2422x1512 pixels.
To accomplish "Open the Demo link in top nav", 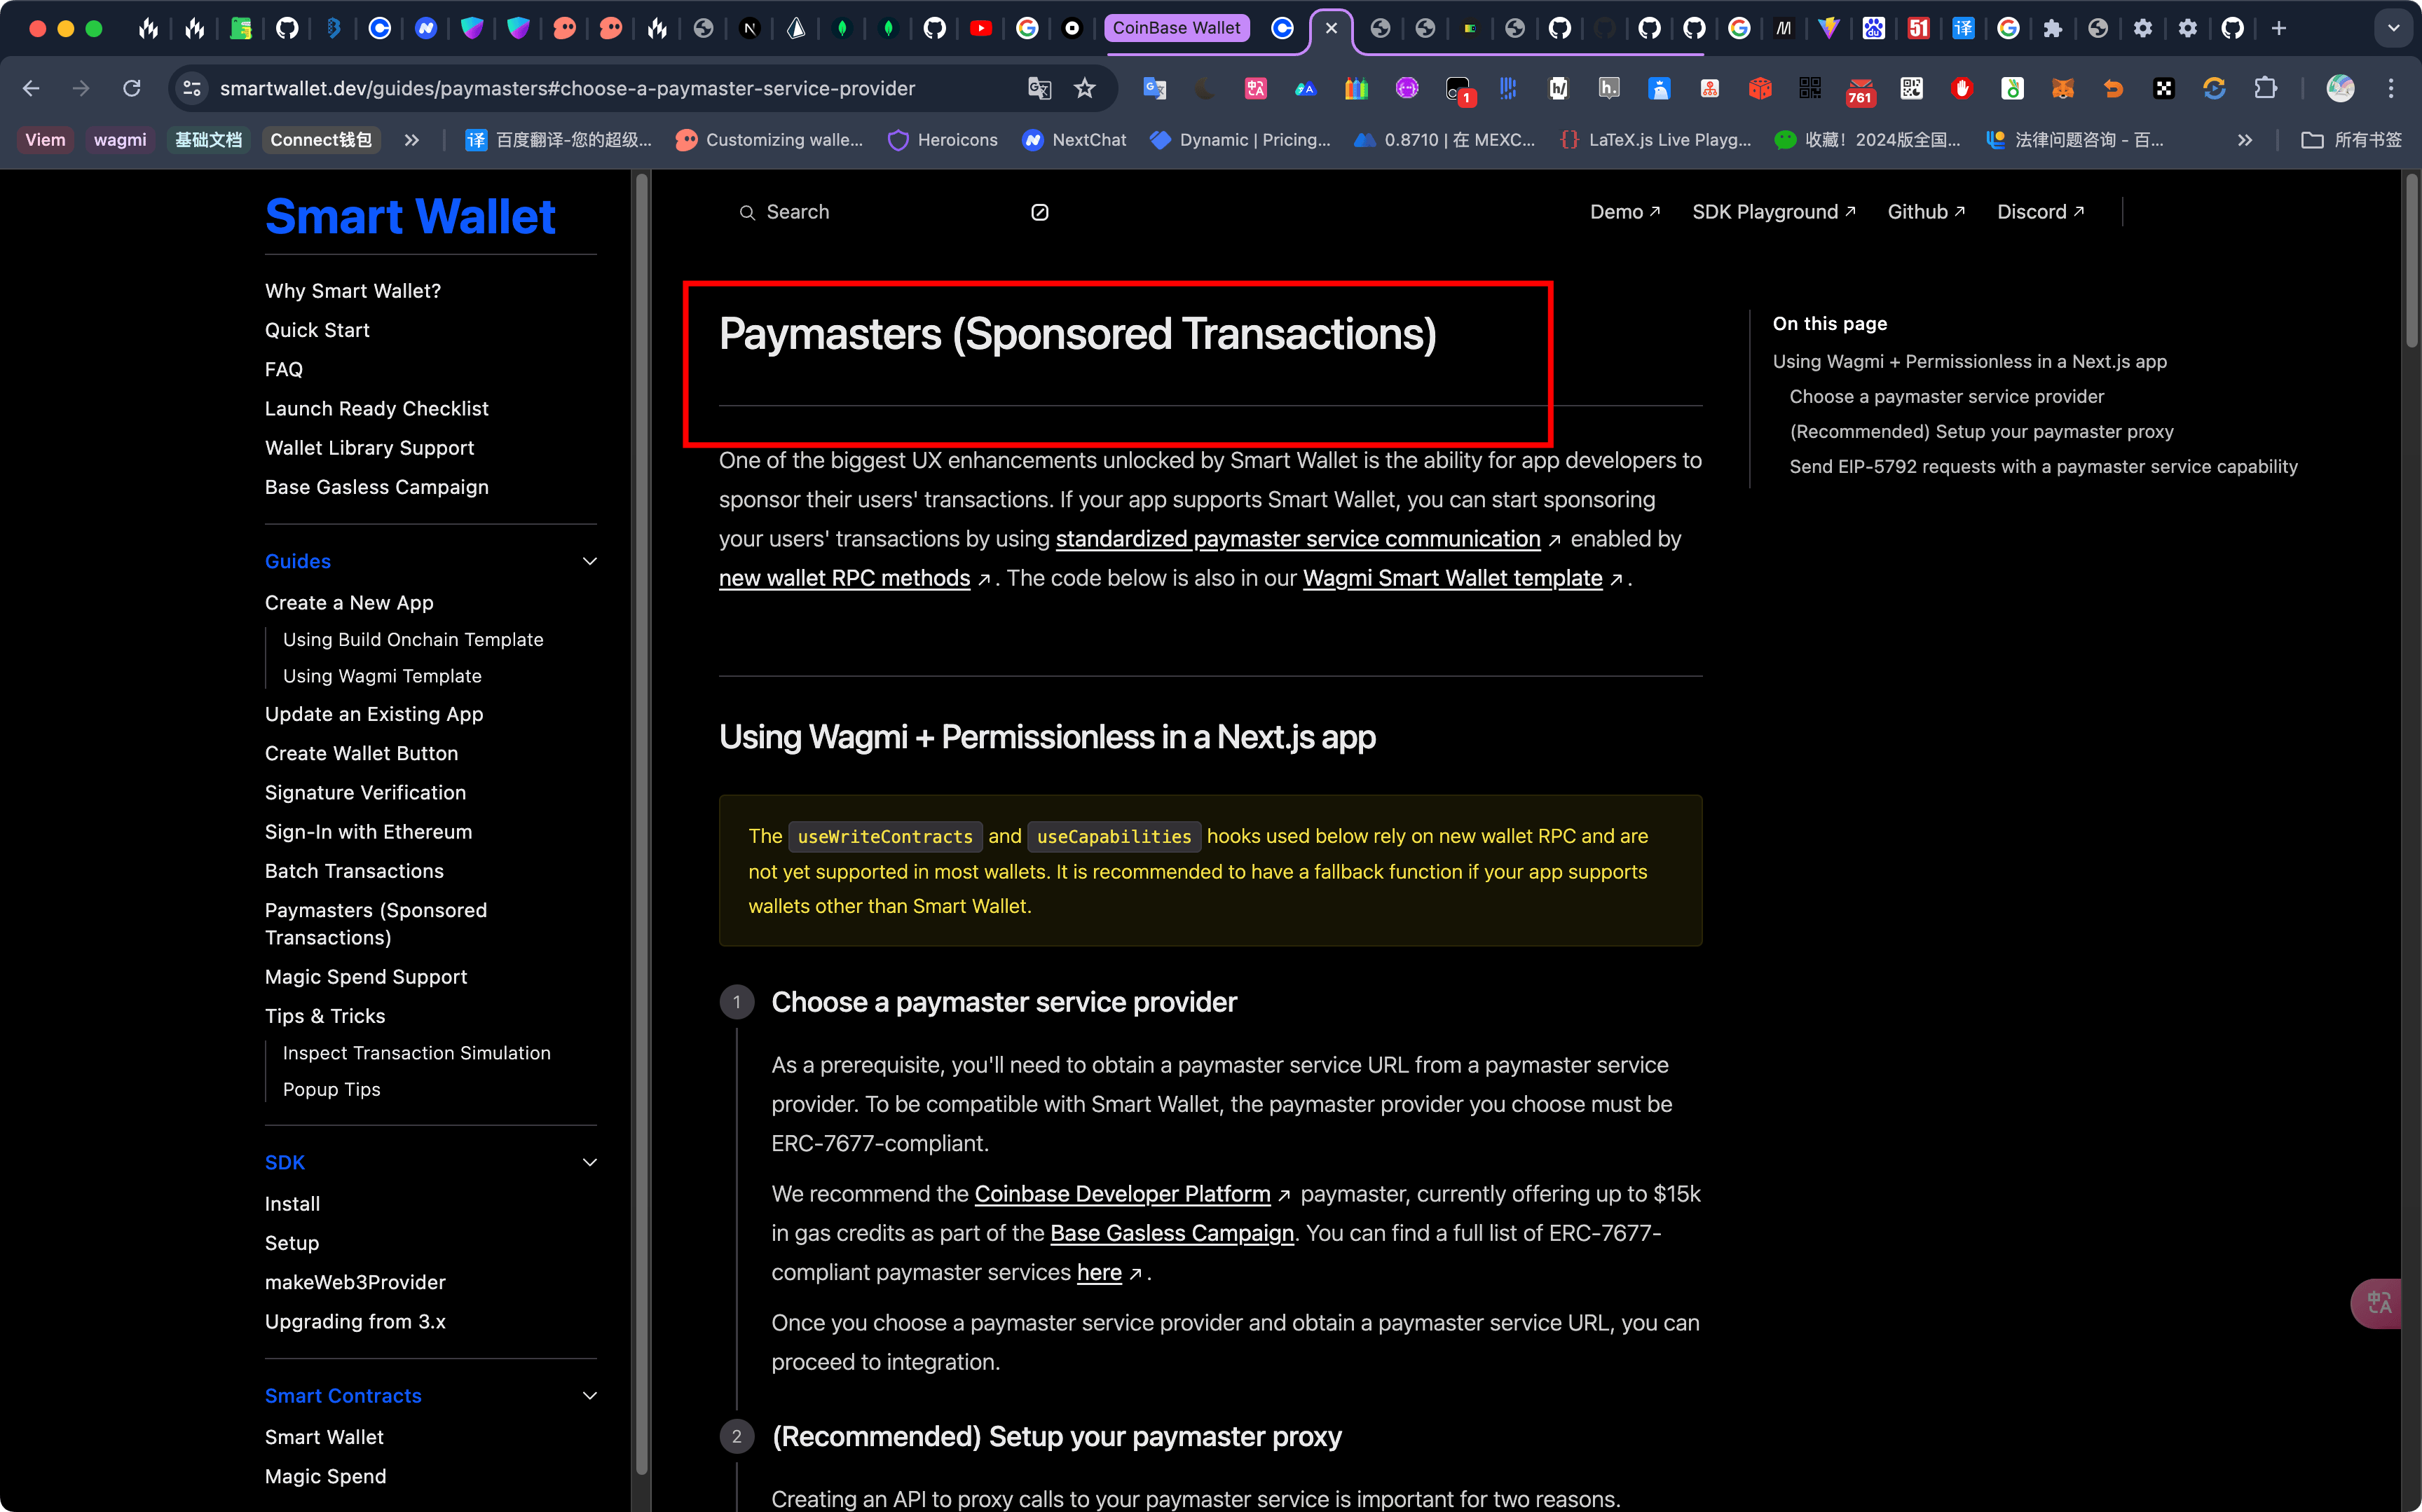I will 1625,212.
